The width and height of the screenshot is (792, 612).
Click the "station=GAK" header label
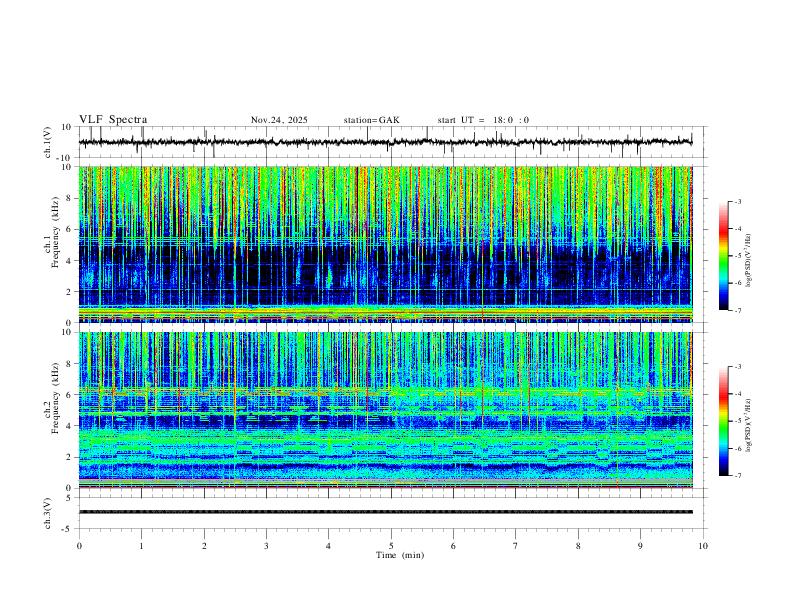pos(372,120)
